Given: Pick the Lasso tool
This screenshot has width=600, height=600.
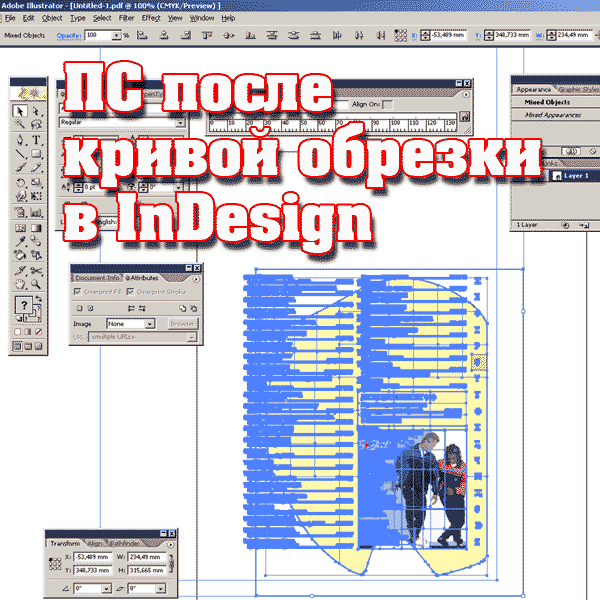Looking at the screenshot, I should (36, 124).
